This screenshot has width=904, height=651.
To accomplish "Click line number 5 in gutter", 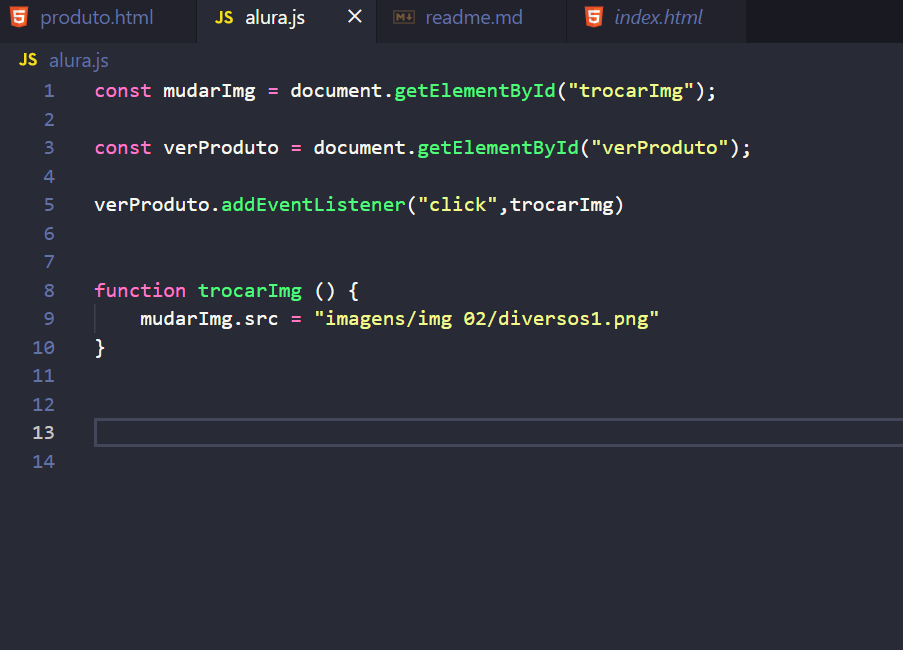I will 49,205.
